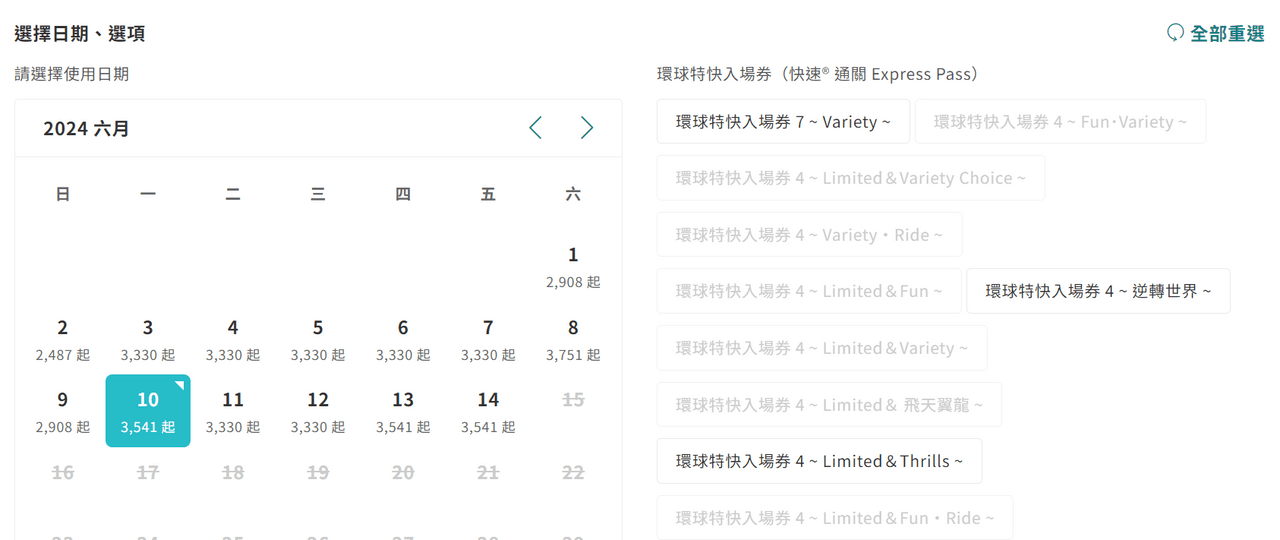The height and width of the screenshot is (540, 1280).
Task: Select June 8 priced 3,751
Action: coord(573,339)
